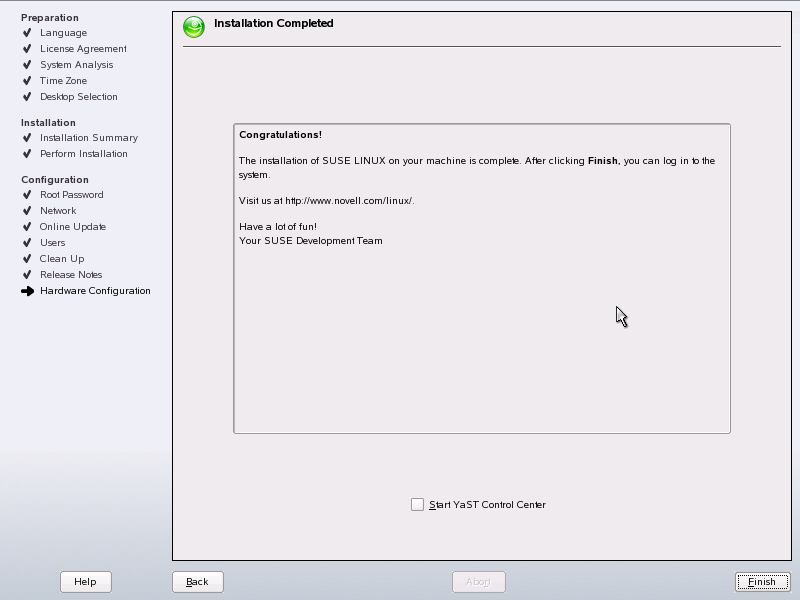Viewport: 800px width, 600px height.
Task: Enable the Start YaST Control Center checkbox
Action: (417, 505)
